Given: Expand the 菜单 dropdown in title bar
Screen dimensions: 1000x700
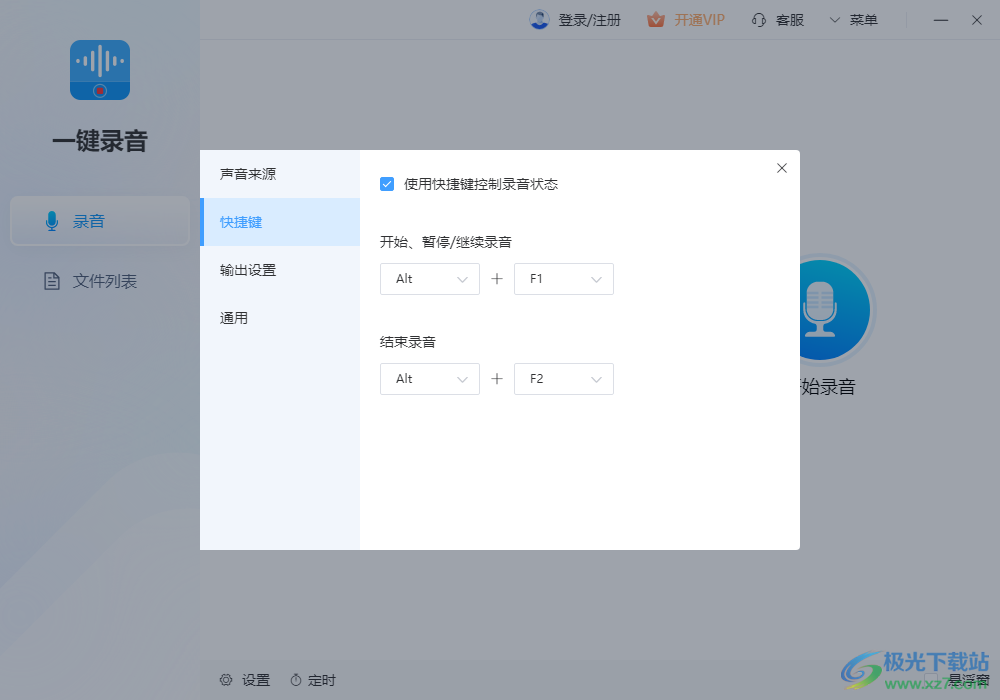Looking at the screenshot, I should pyautogui.click(x=855, y=19).
